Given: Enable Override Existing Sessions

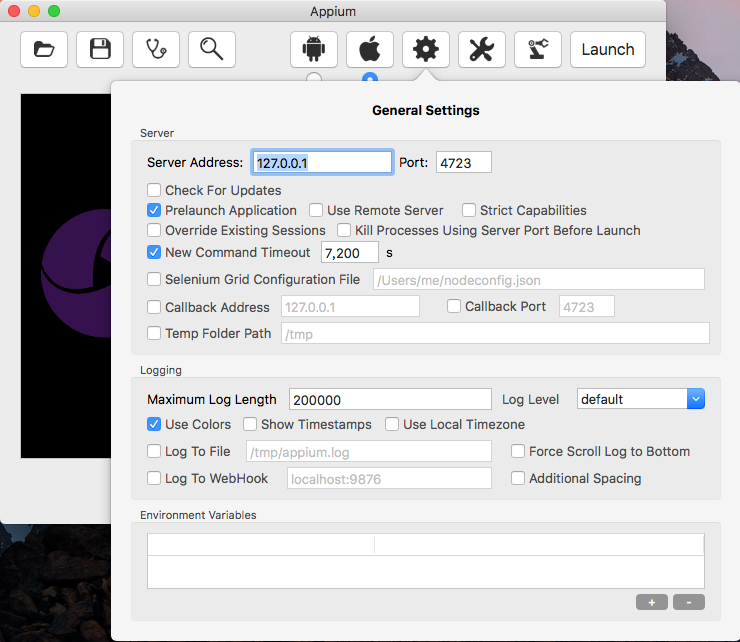Looking at the screenshot, I should [154, 230].
